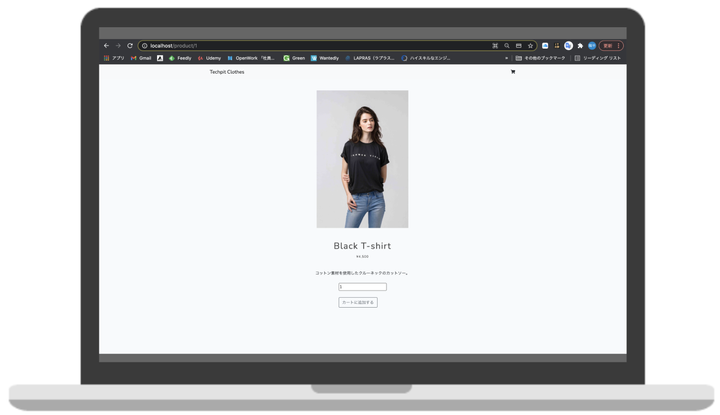Open the Udemy bookmark
Viewport: 720px width, 415px height.
coord(209,58)
